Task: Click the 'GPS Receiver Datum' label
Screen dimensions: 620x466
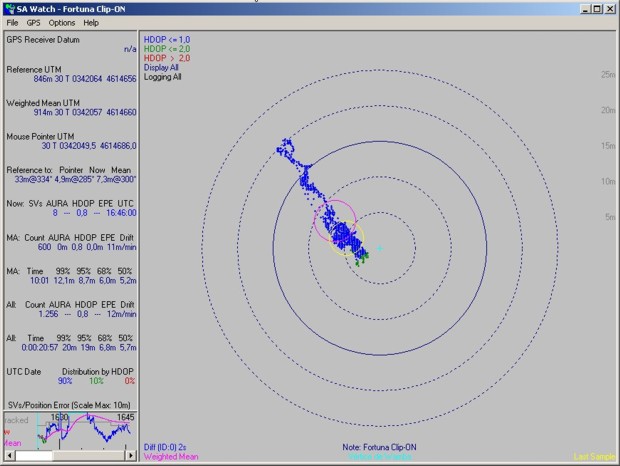Action: click(x=43, y=40)
